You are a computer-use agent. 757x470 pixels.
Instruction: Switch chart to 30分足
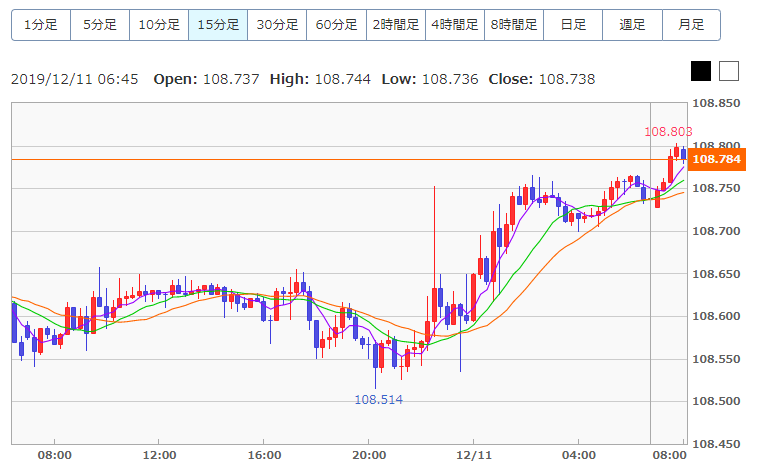(277, 25)
